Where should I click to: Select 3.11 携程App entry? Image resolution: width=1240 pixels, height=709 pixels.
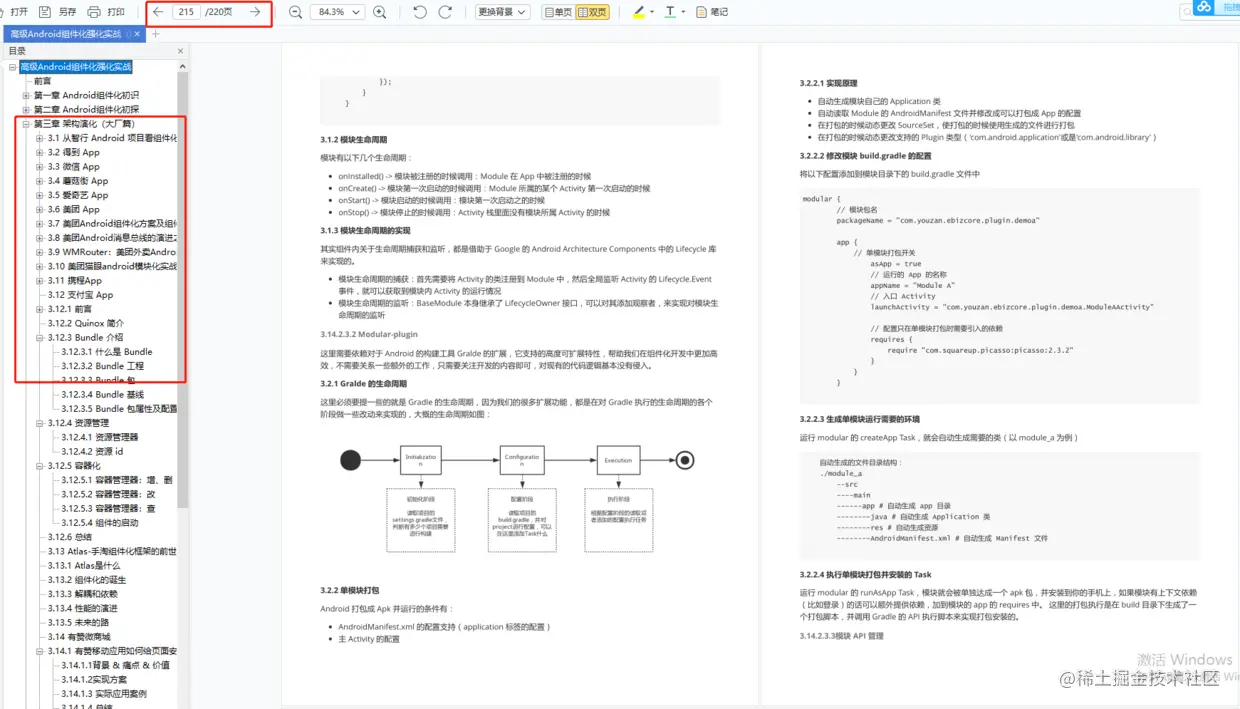click(x=75, y=281)
